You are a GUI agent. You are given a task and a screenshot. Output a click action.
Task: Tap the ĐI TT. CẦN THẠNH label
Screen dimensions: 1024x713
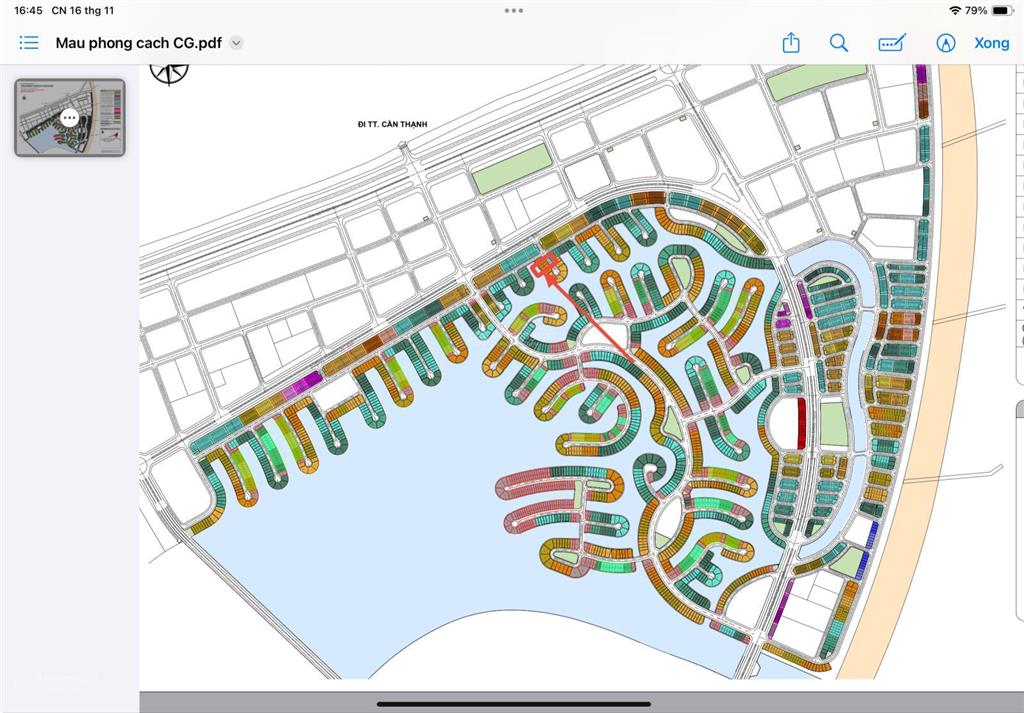392,124
